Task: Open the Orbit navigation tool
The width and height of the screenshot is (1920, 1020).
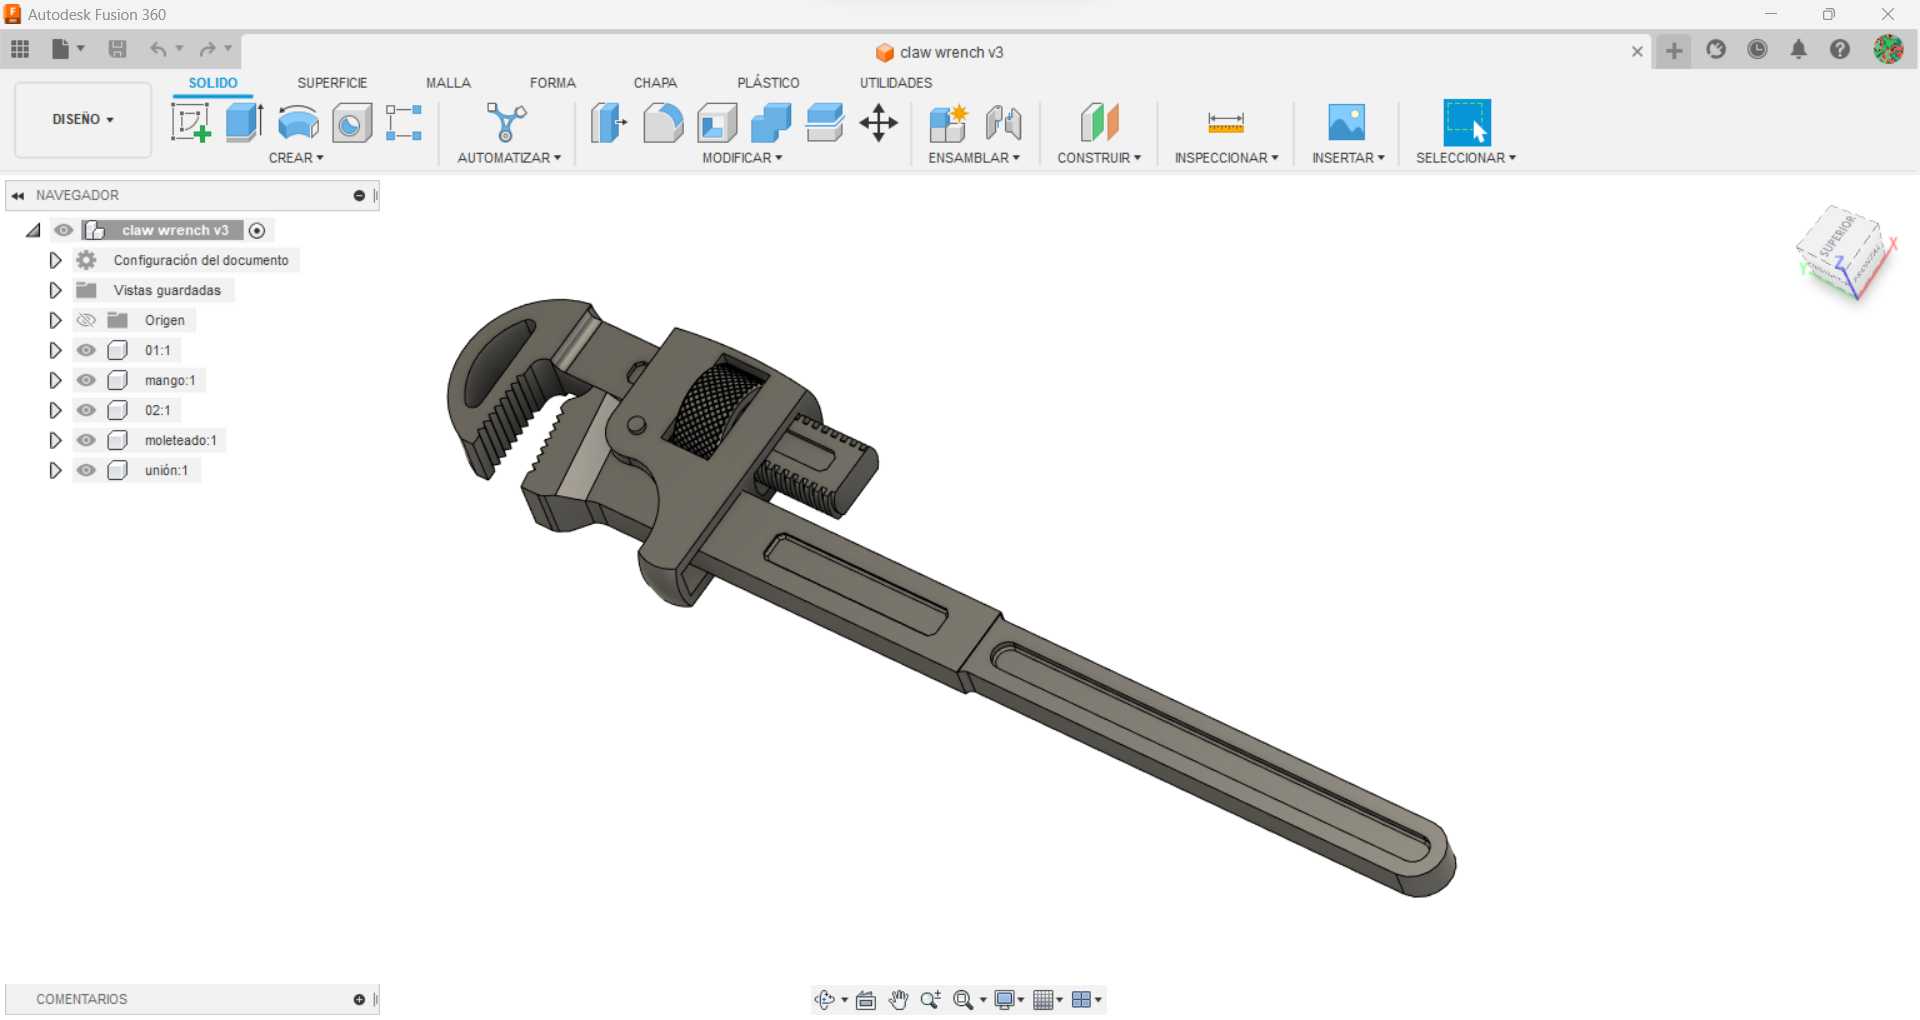Action: coord(825,999)
